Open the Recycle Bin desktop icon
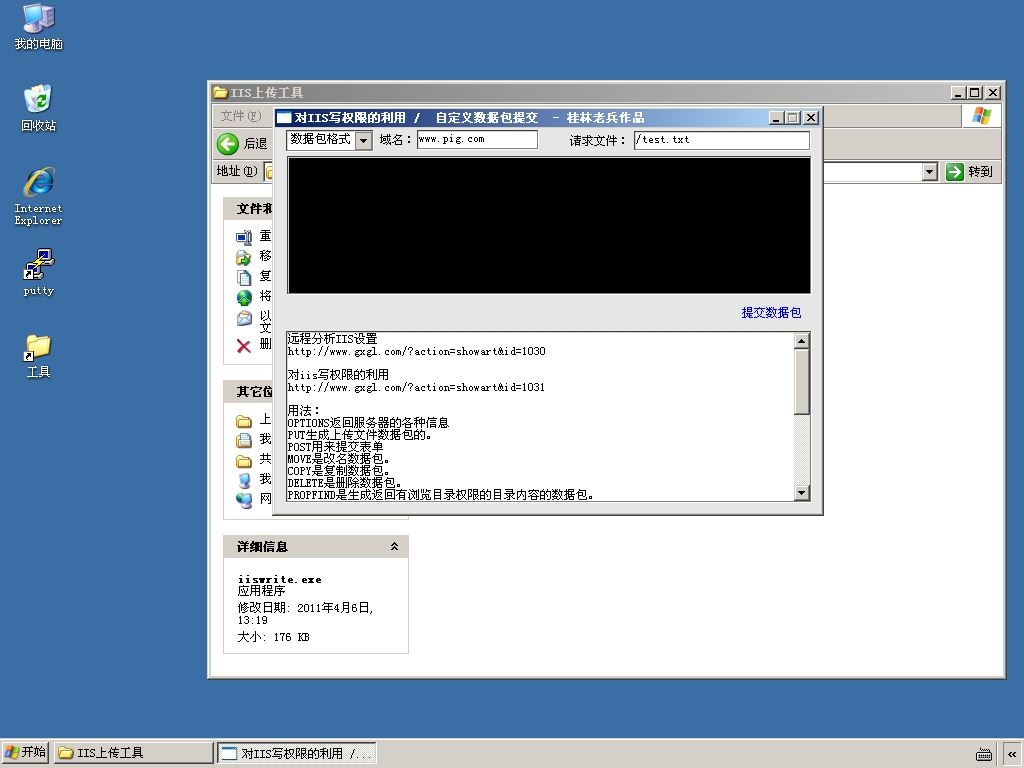Screen dimensions: 1024x768 [39, 108]
